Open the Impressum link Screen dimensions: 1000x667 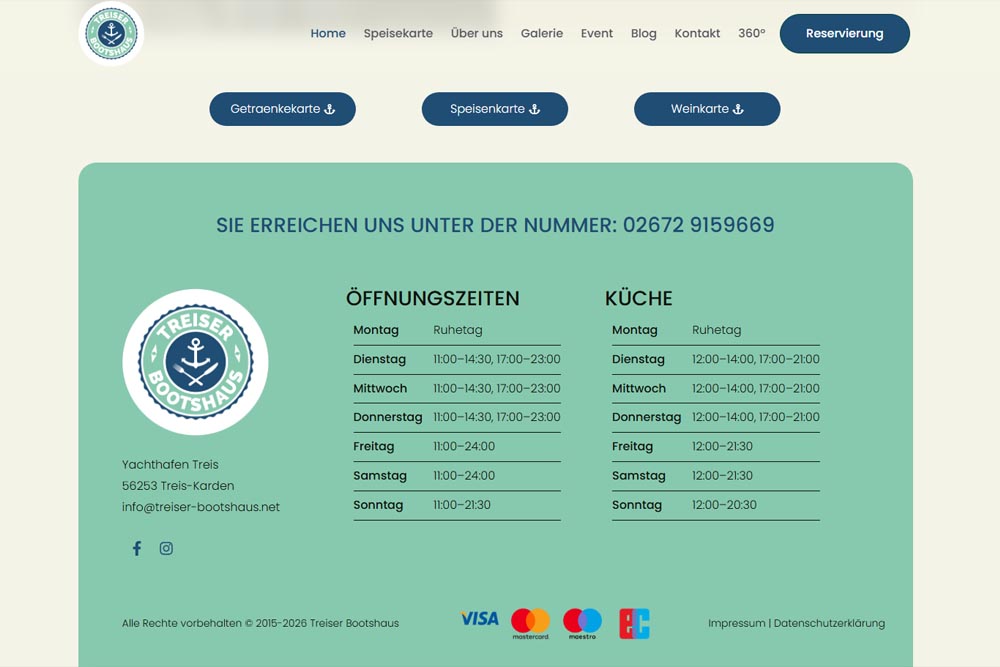tap(736, 623)
